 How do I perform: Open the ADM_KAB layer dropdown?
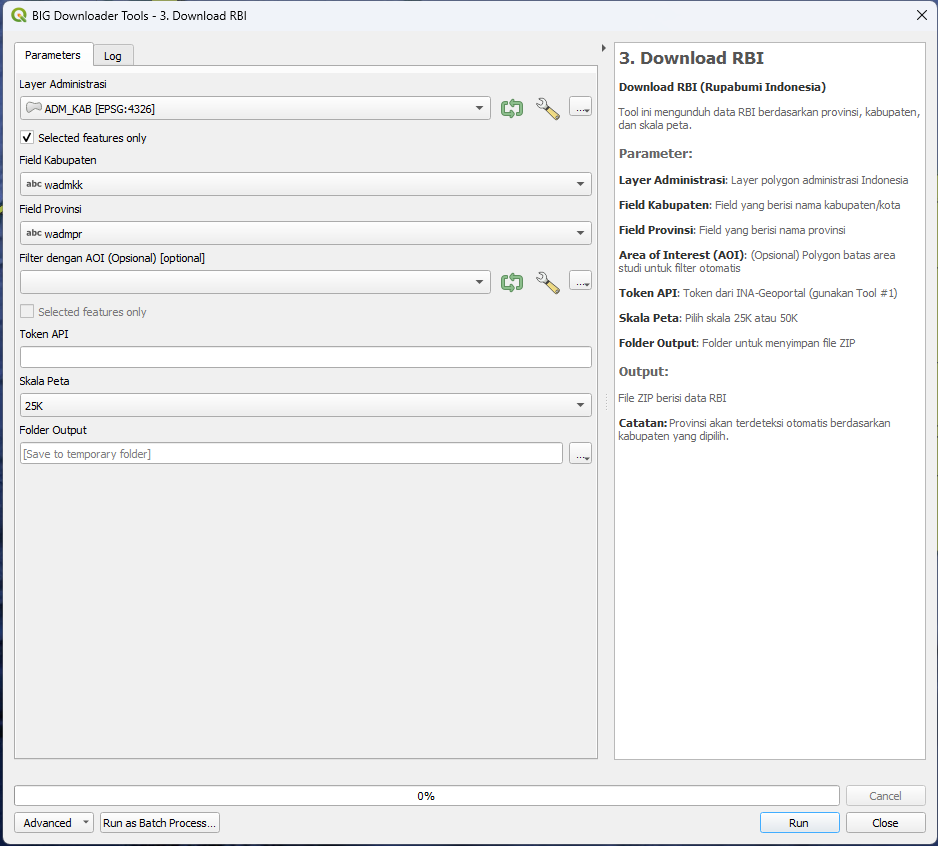477,107
